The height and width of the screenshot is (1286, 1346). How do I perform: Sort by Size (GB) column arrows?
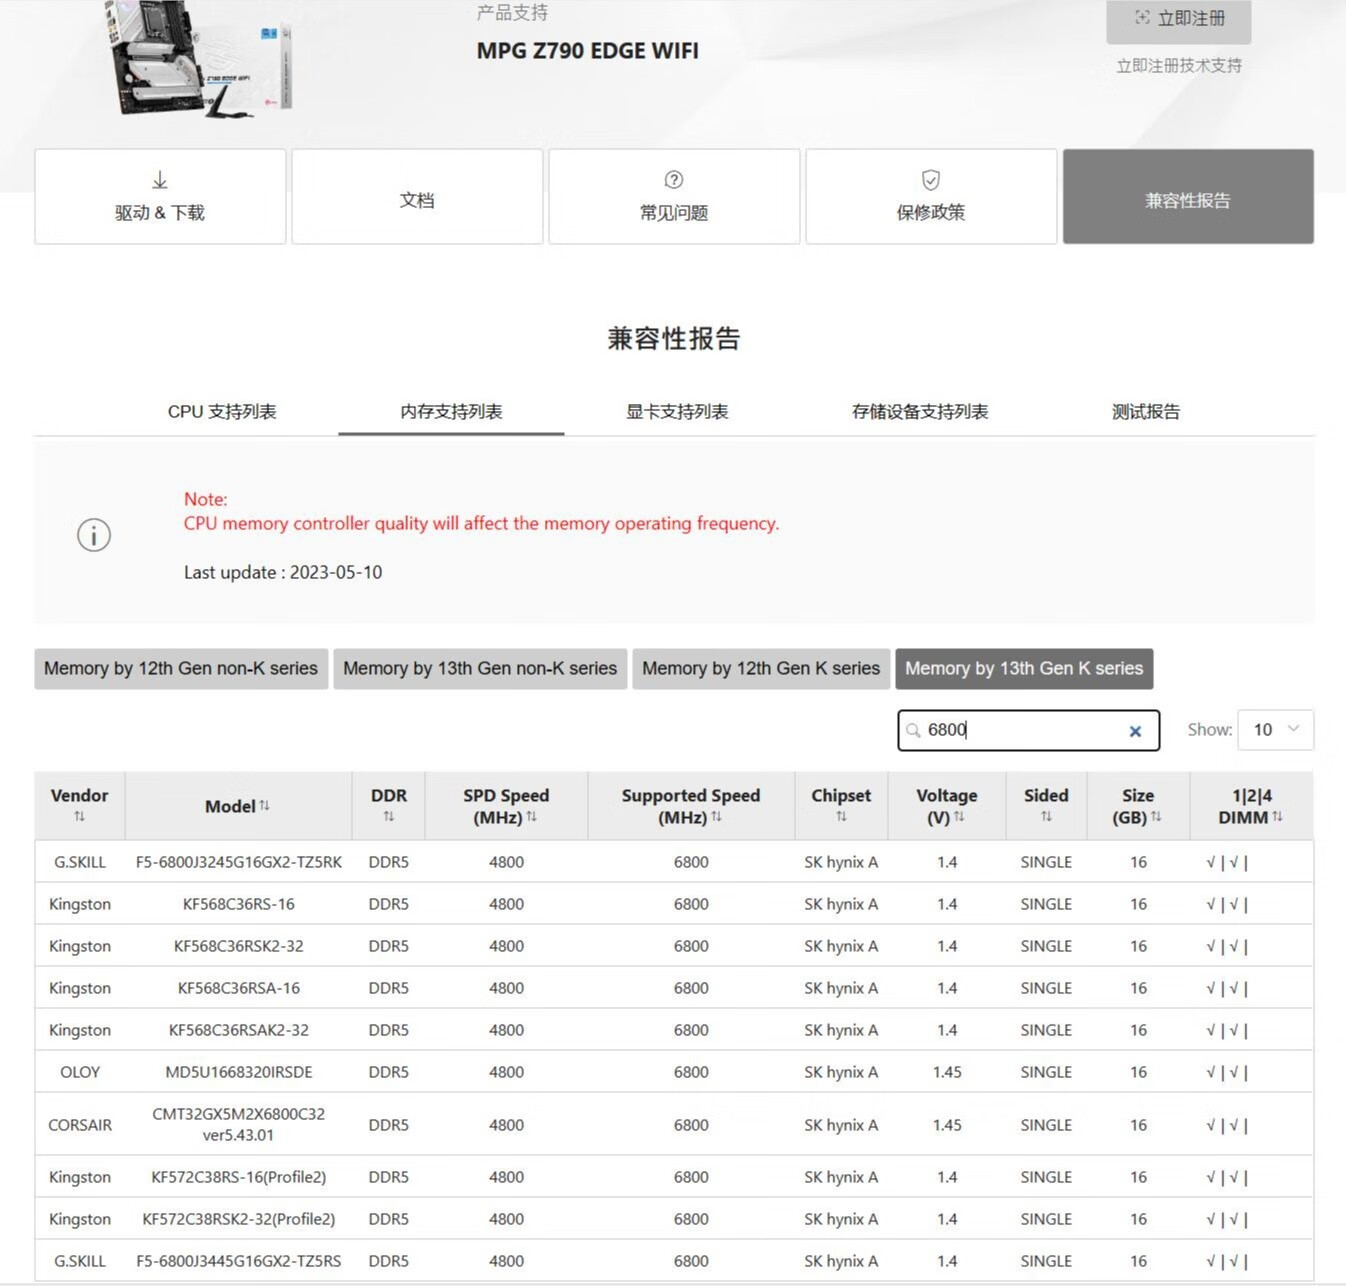[1156, 817]
